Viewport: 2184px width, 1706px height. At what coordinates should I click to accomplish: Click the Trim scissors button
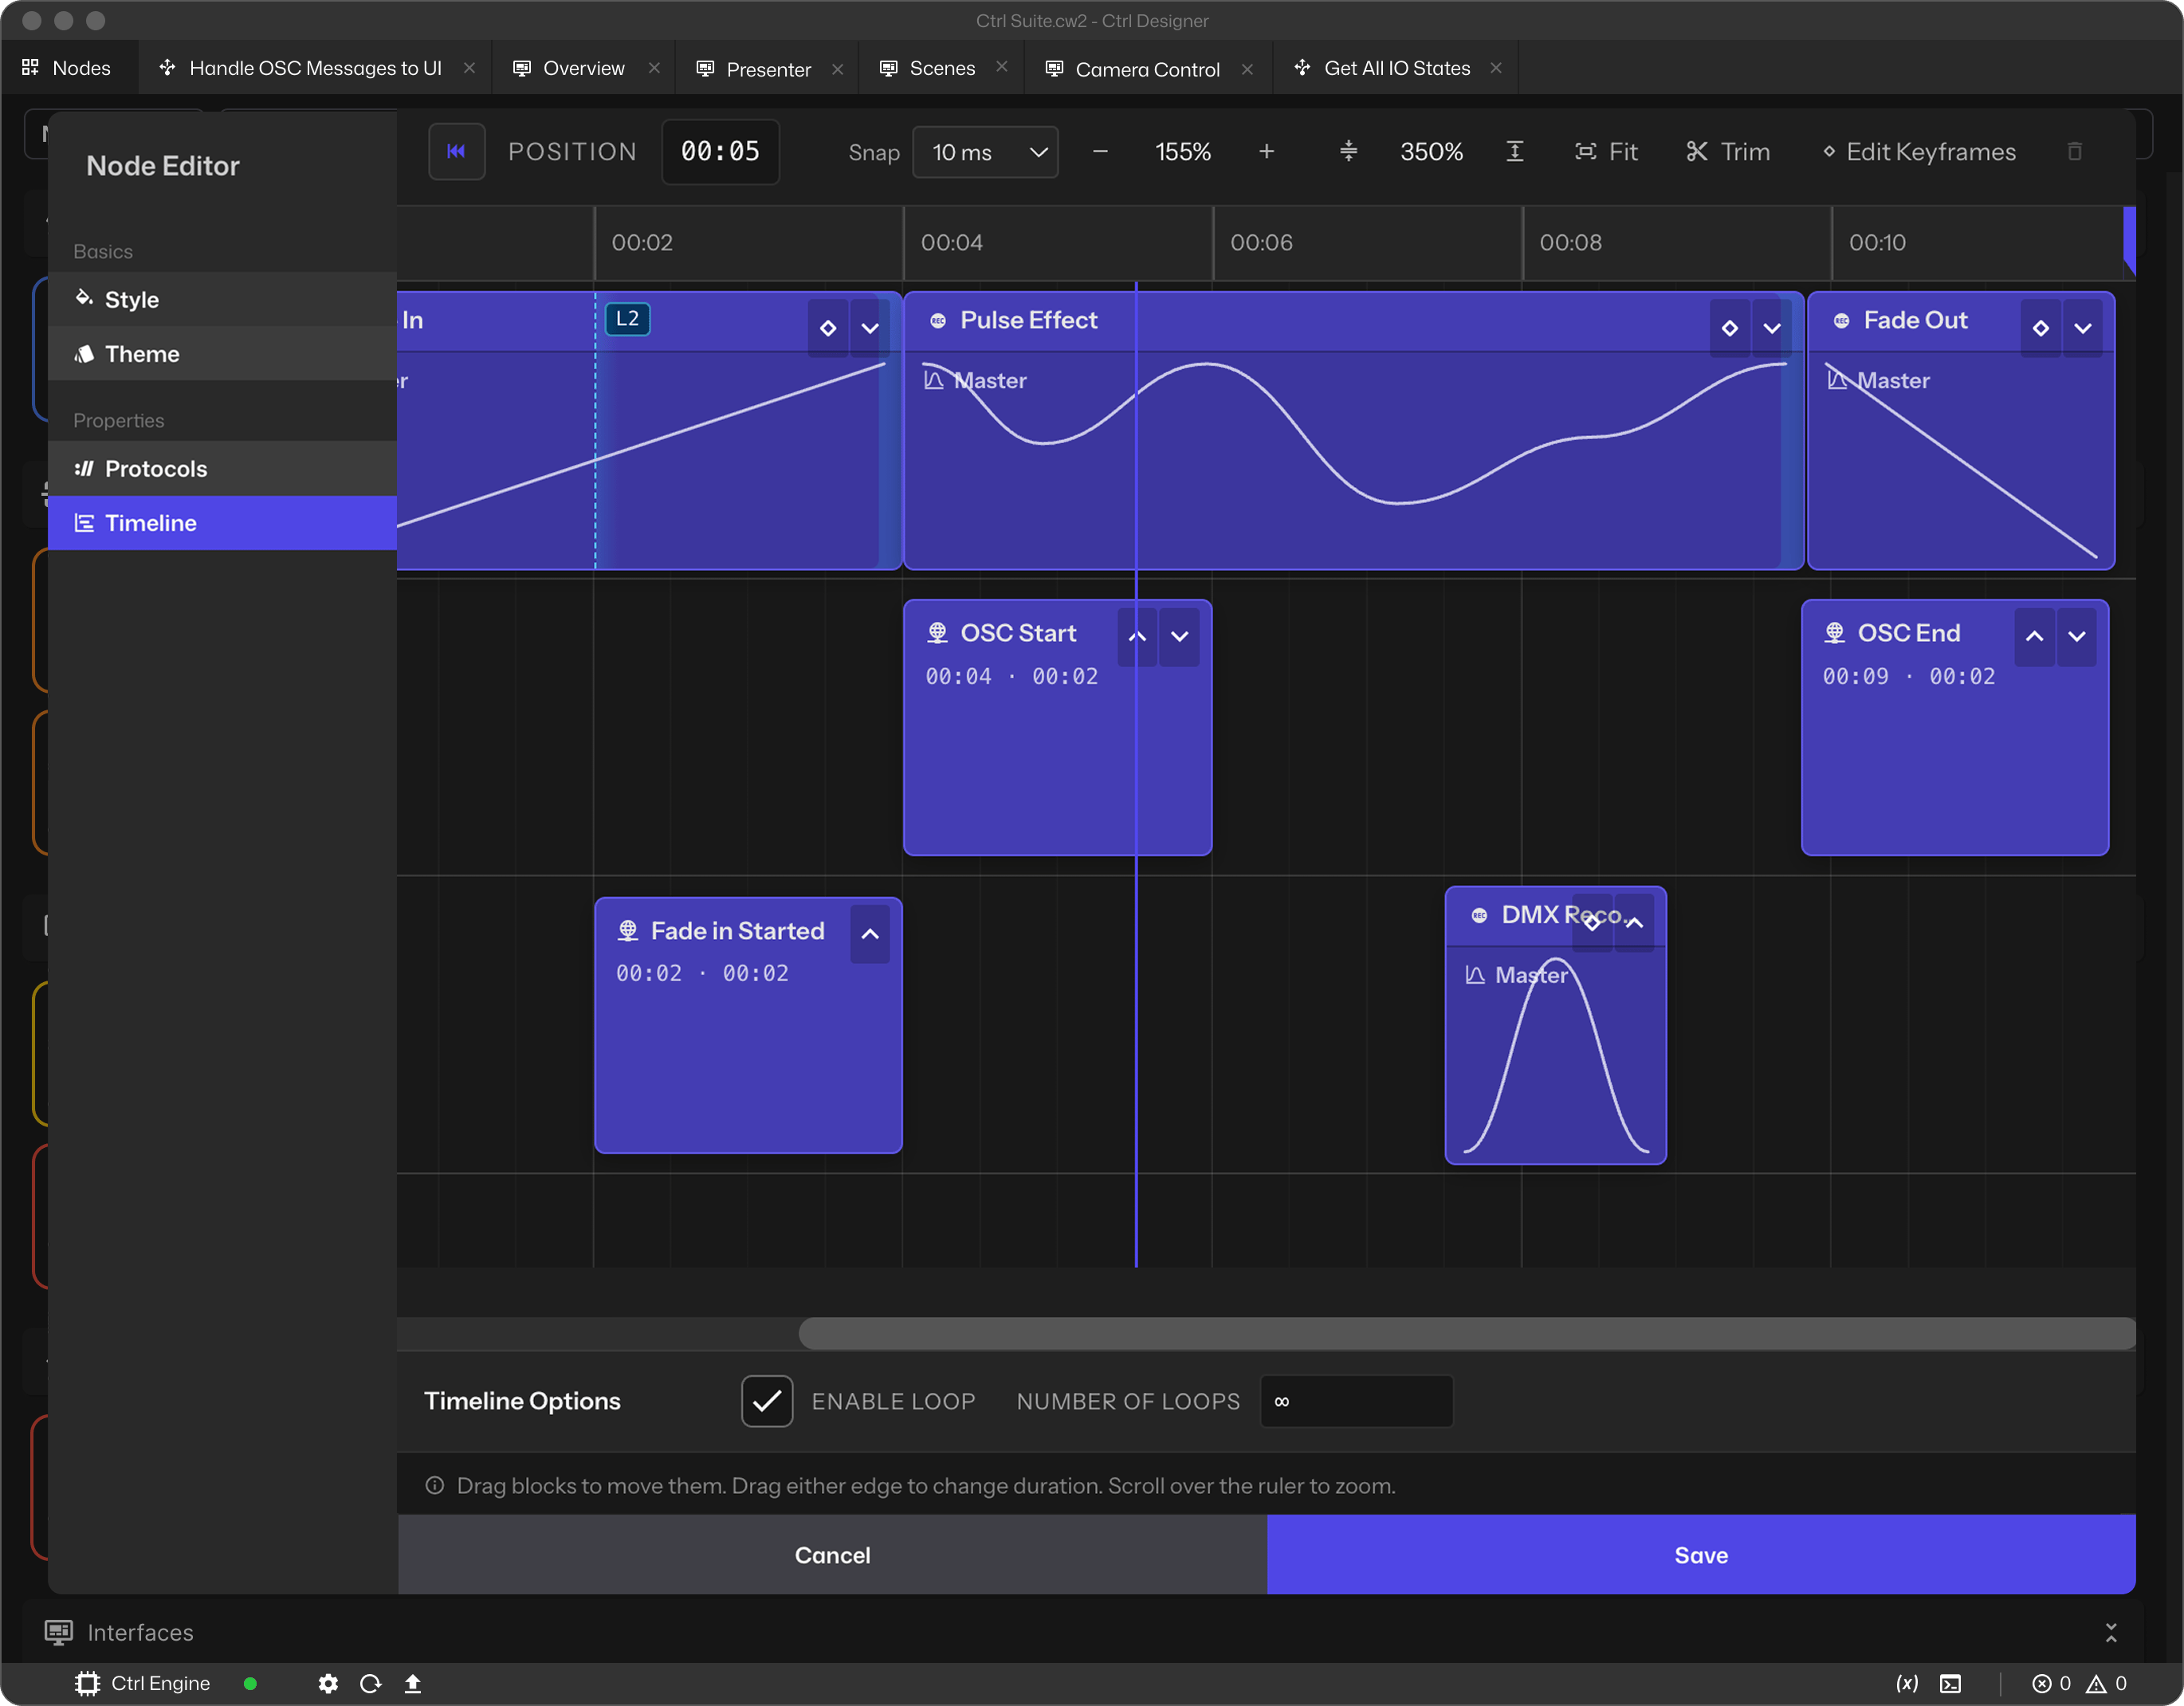point(1728,152)
